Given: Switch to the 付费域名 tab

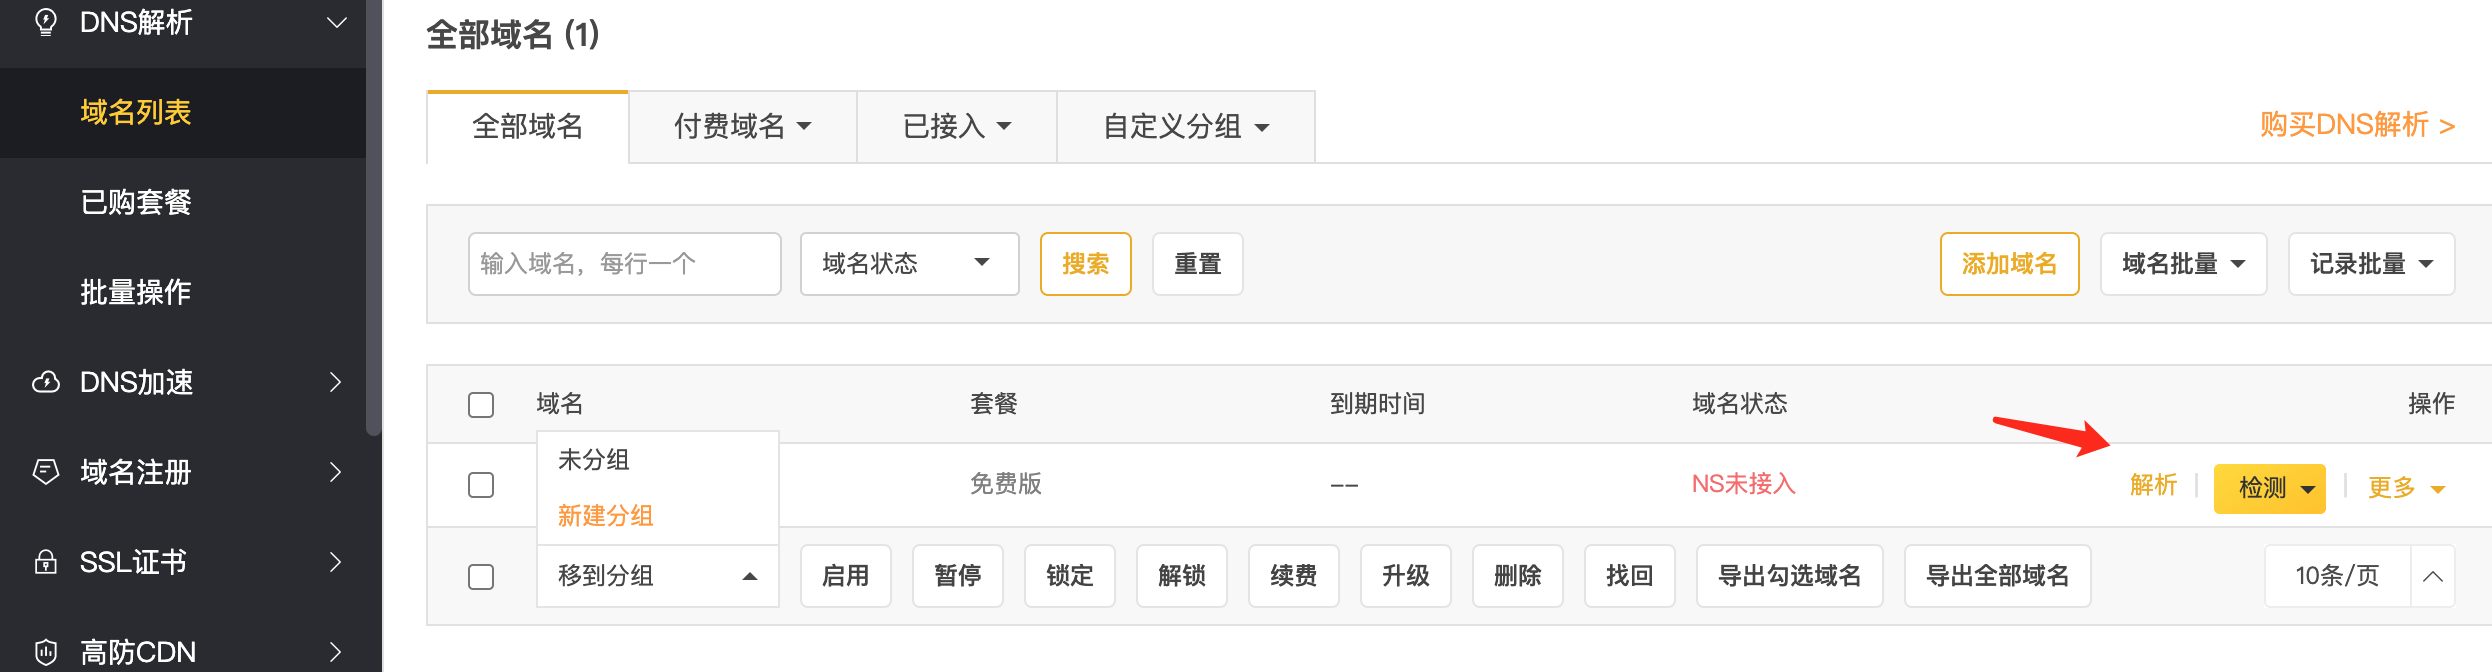Looking at the screenshot, I should (742, 127).
